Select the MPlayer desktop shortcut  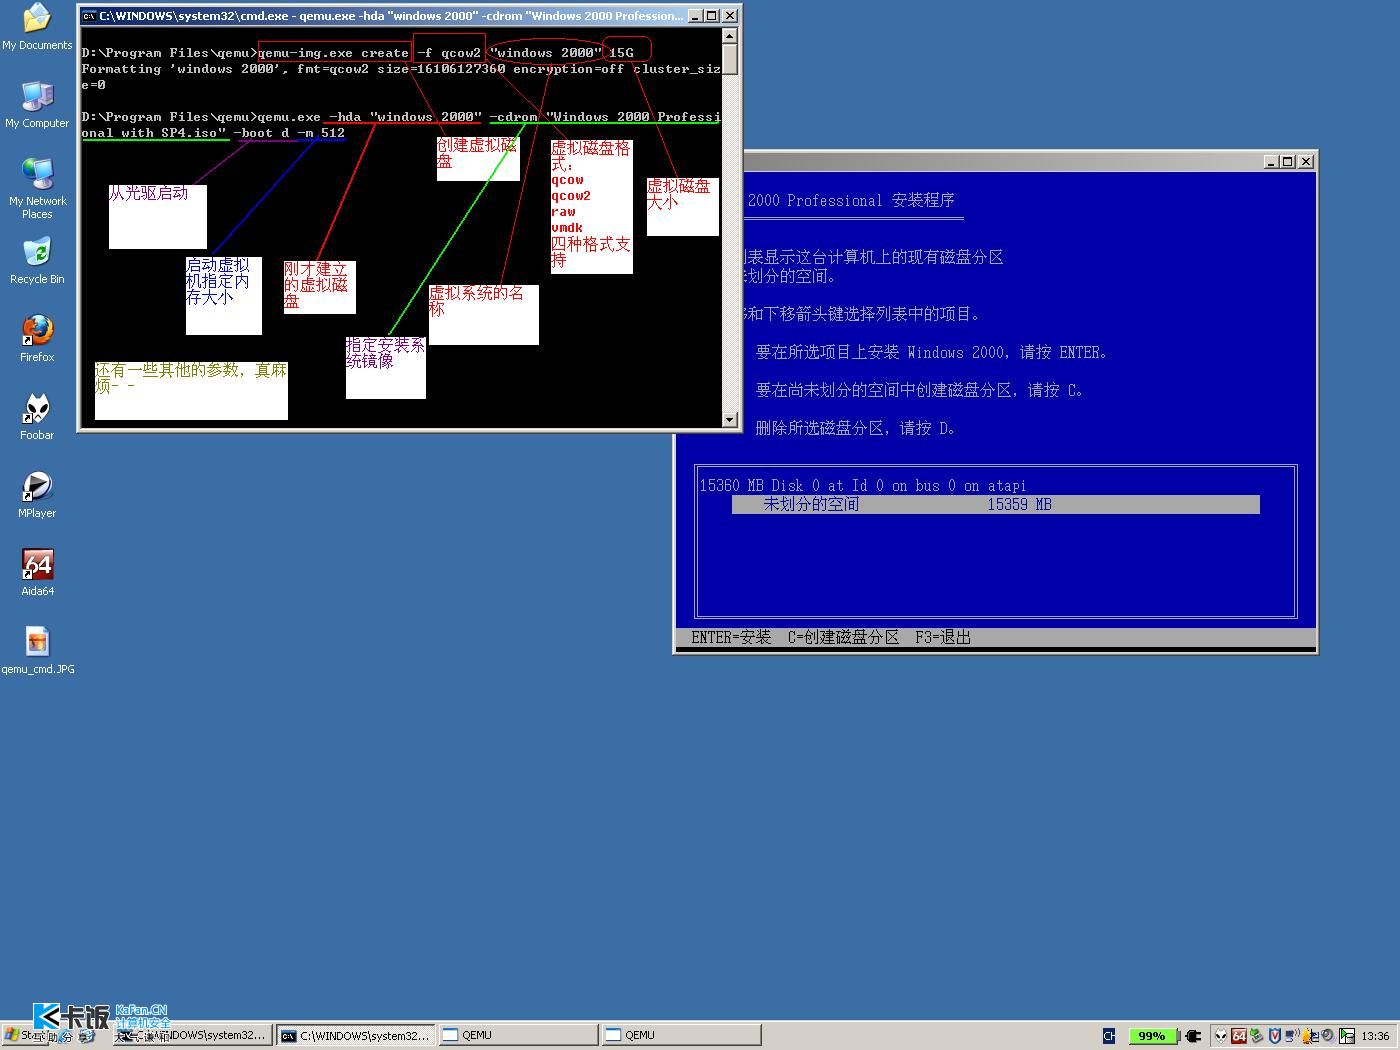37,494
